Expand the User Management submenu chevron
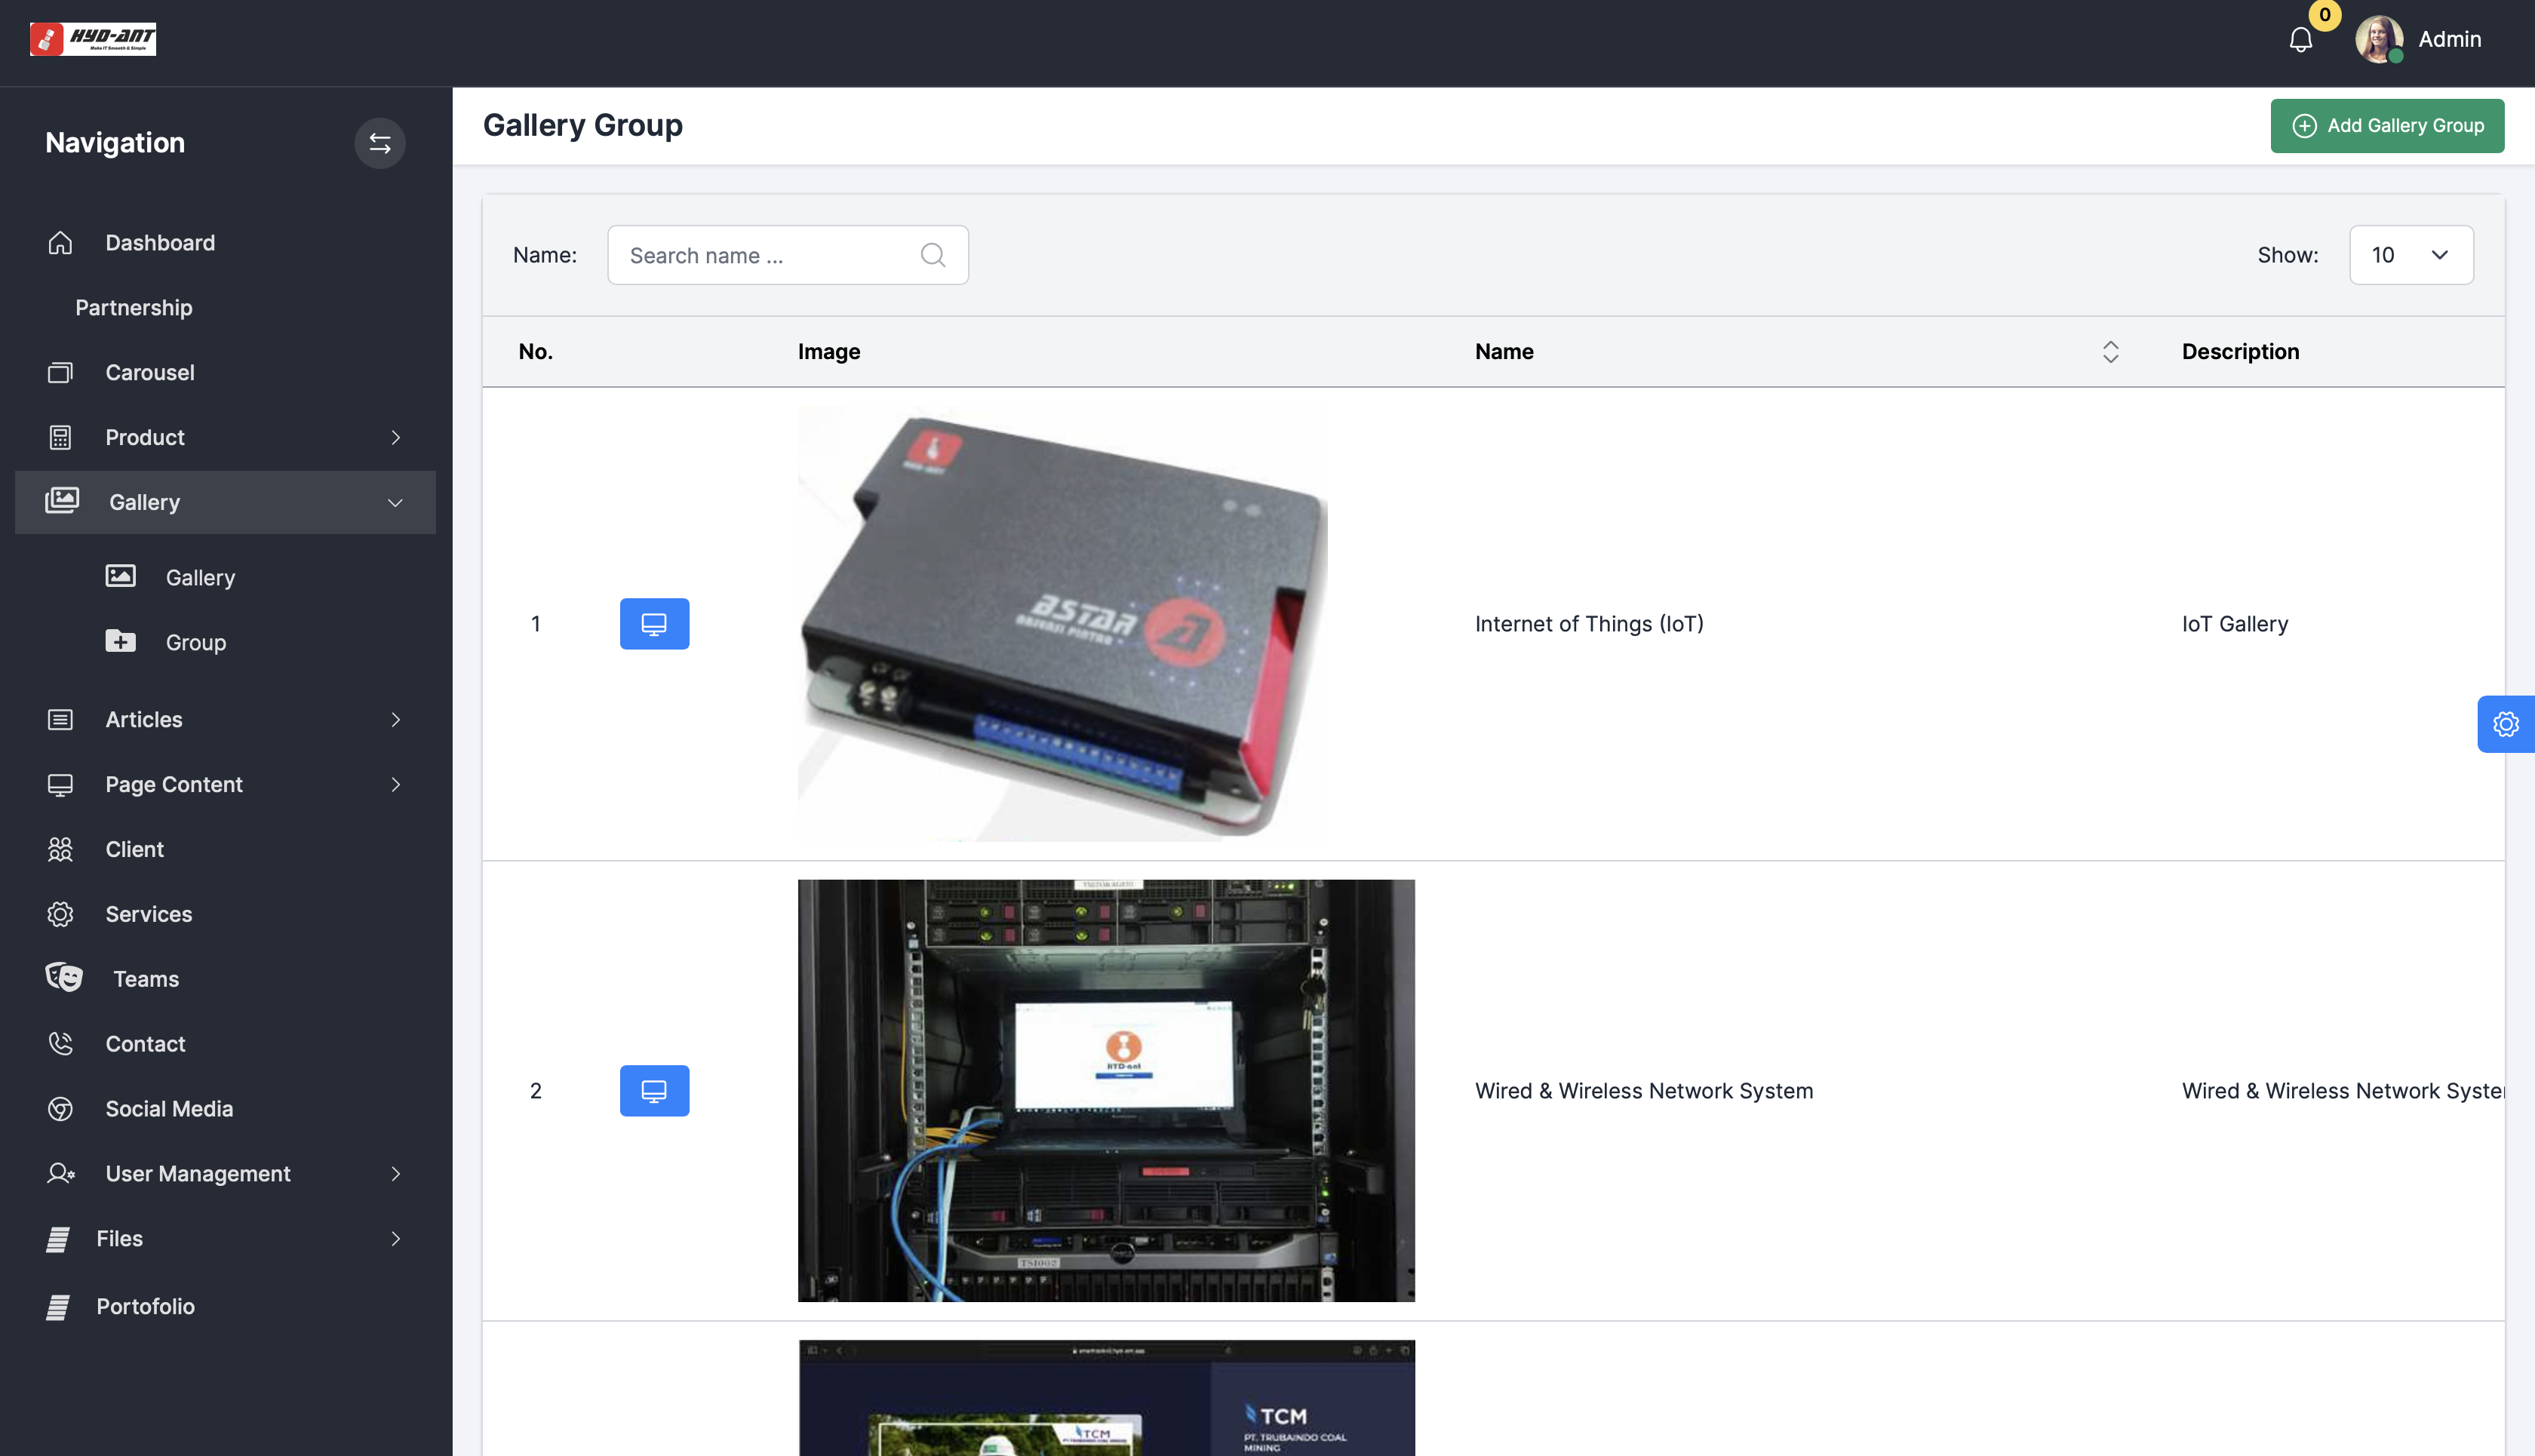2535x1456 pixels. click(x=396, y=1174)
